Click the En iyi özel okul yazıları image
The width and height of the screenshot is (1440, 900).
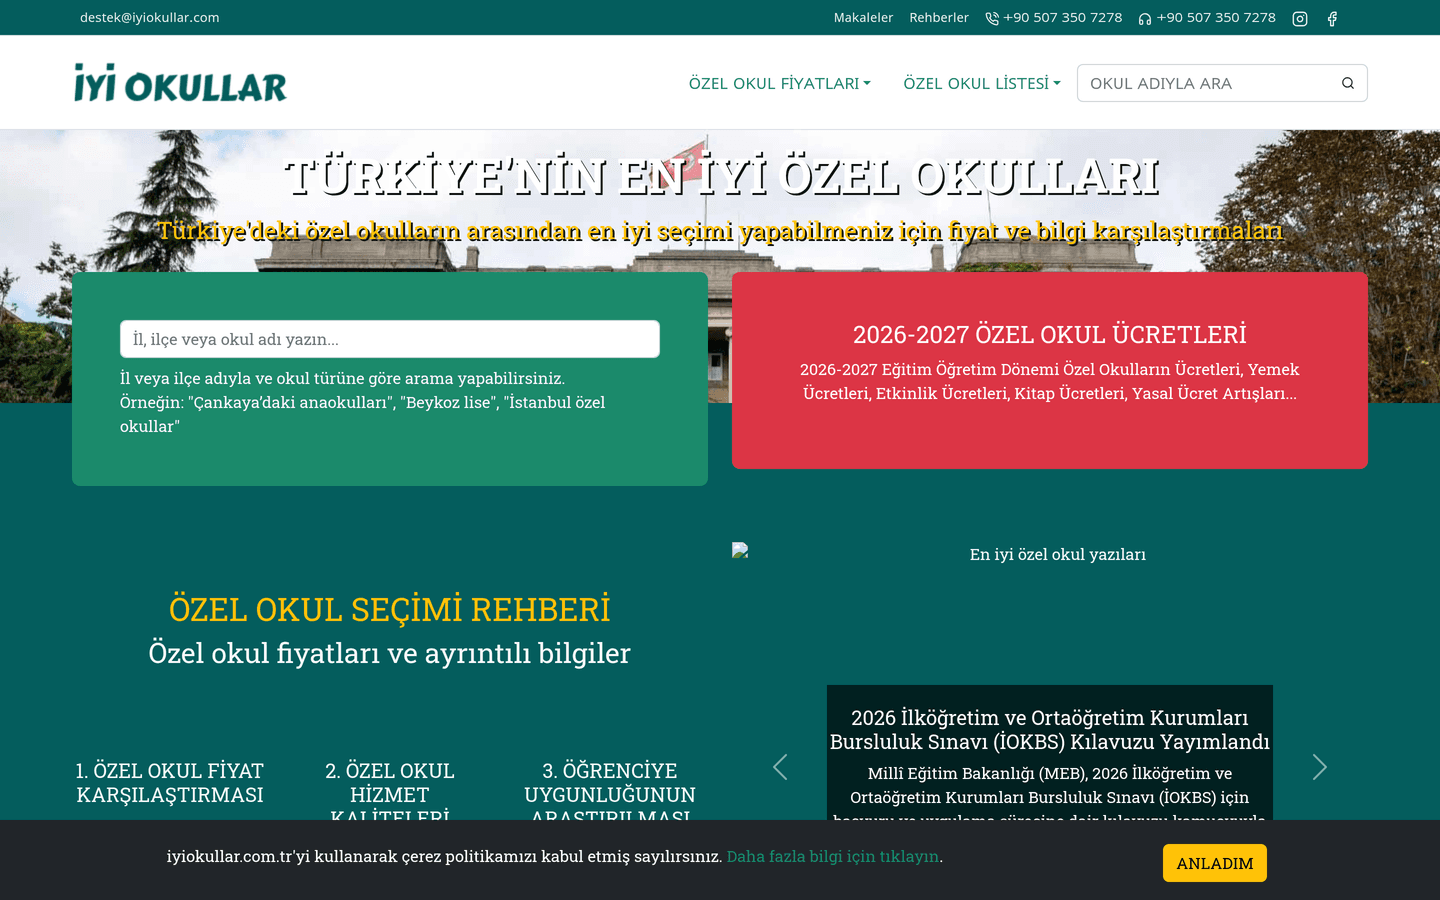[x=1050, y=554]
